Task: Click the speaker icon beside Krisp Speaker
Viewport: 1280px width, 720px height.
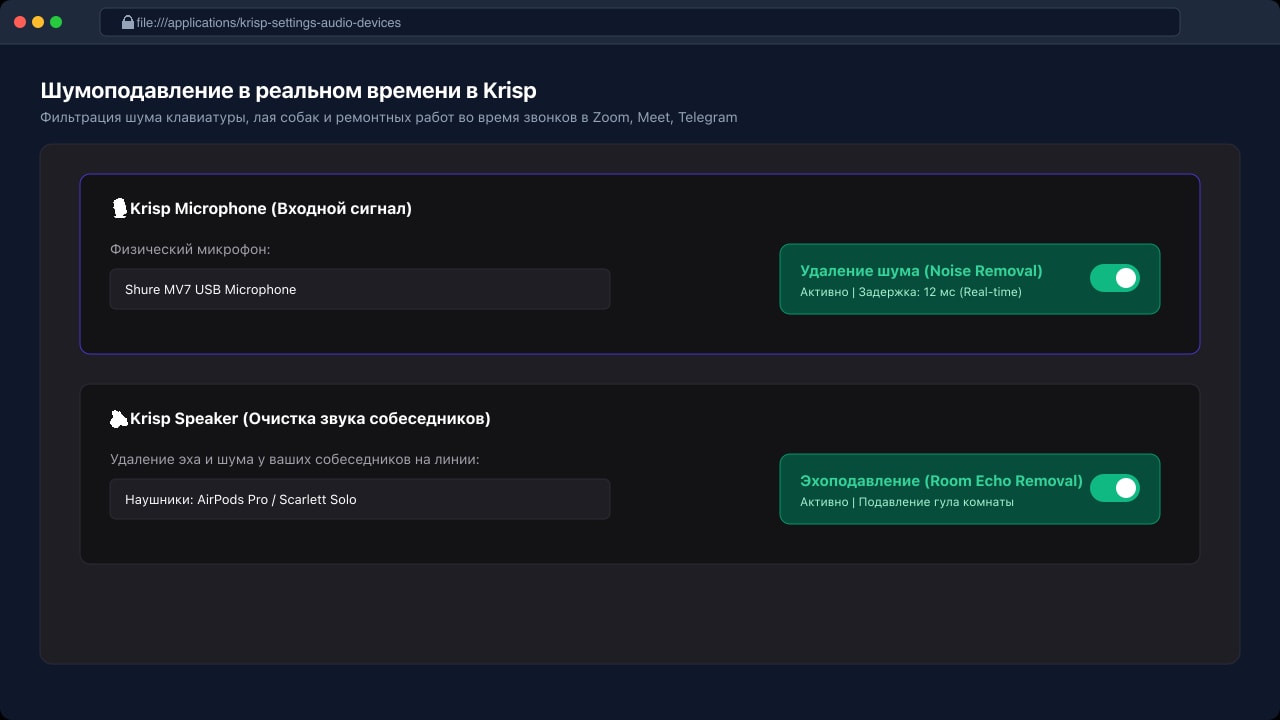Action: (x=119, y=419)
